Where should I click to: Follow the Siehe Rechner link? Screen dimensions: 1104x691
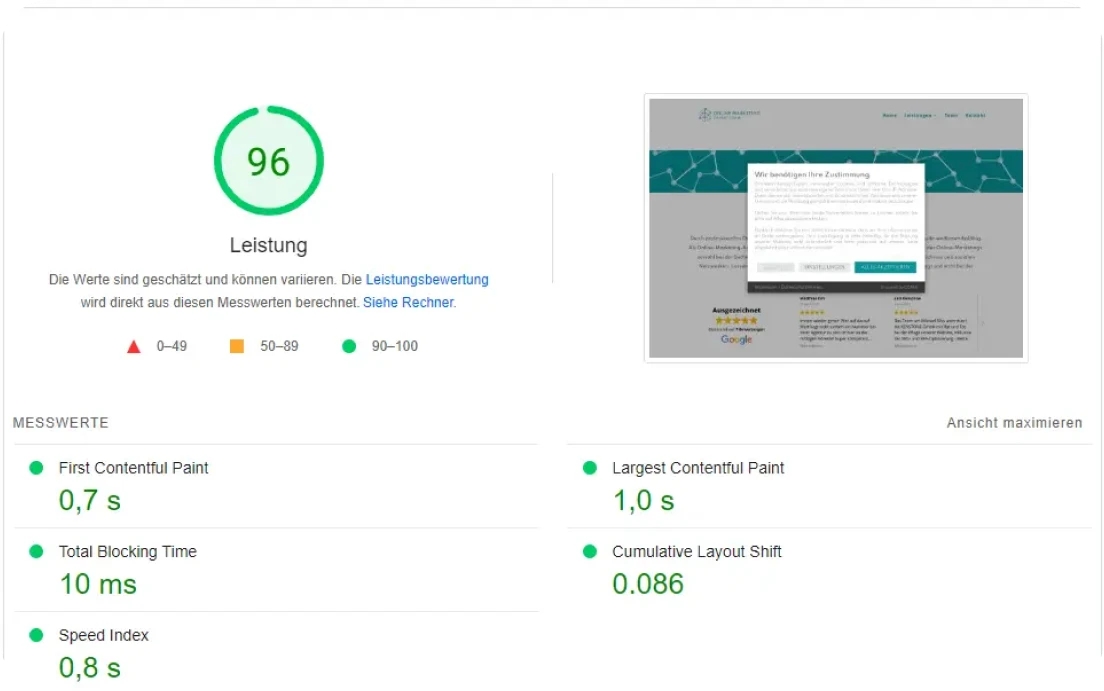[x=408, y=302]
